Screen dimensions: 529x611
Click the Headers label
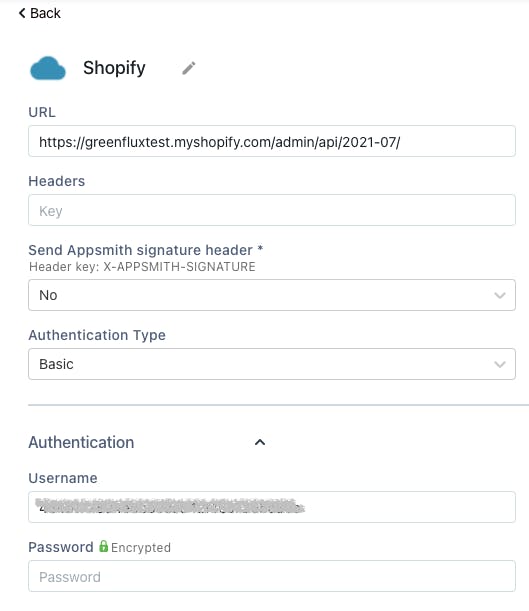[x=56, y=181]
